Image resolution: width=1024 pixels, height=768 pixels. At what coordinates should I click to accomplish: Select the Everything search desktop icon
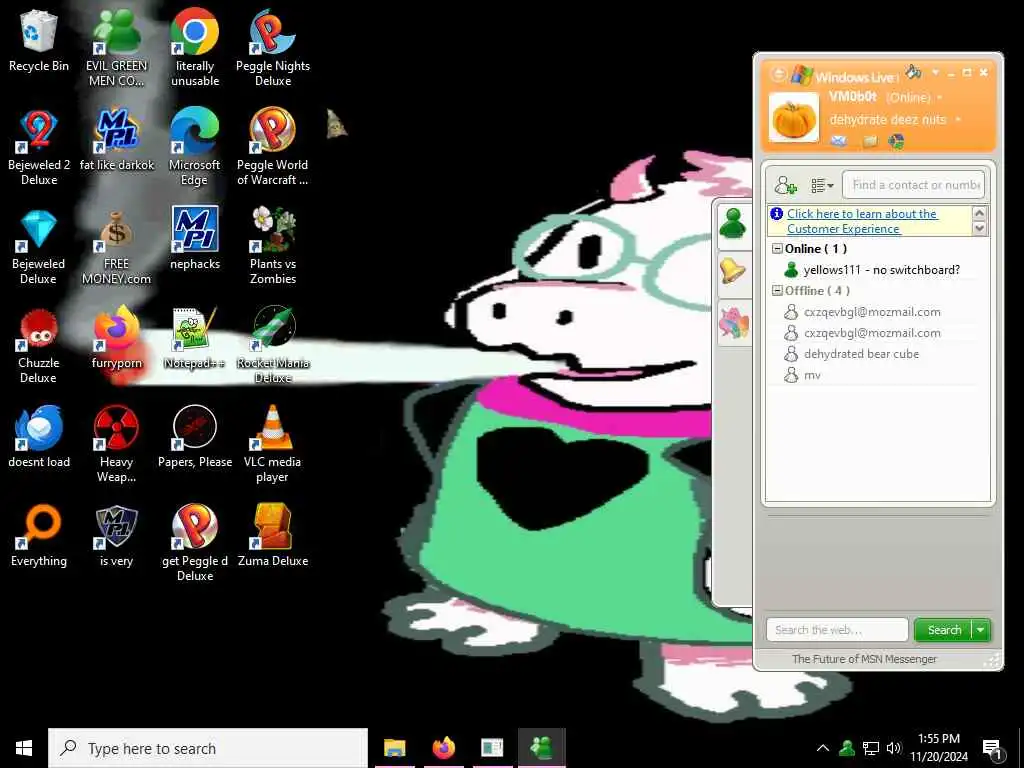click(x=39, y=537)
